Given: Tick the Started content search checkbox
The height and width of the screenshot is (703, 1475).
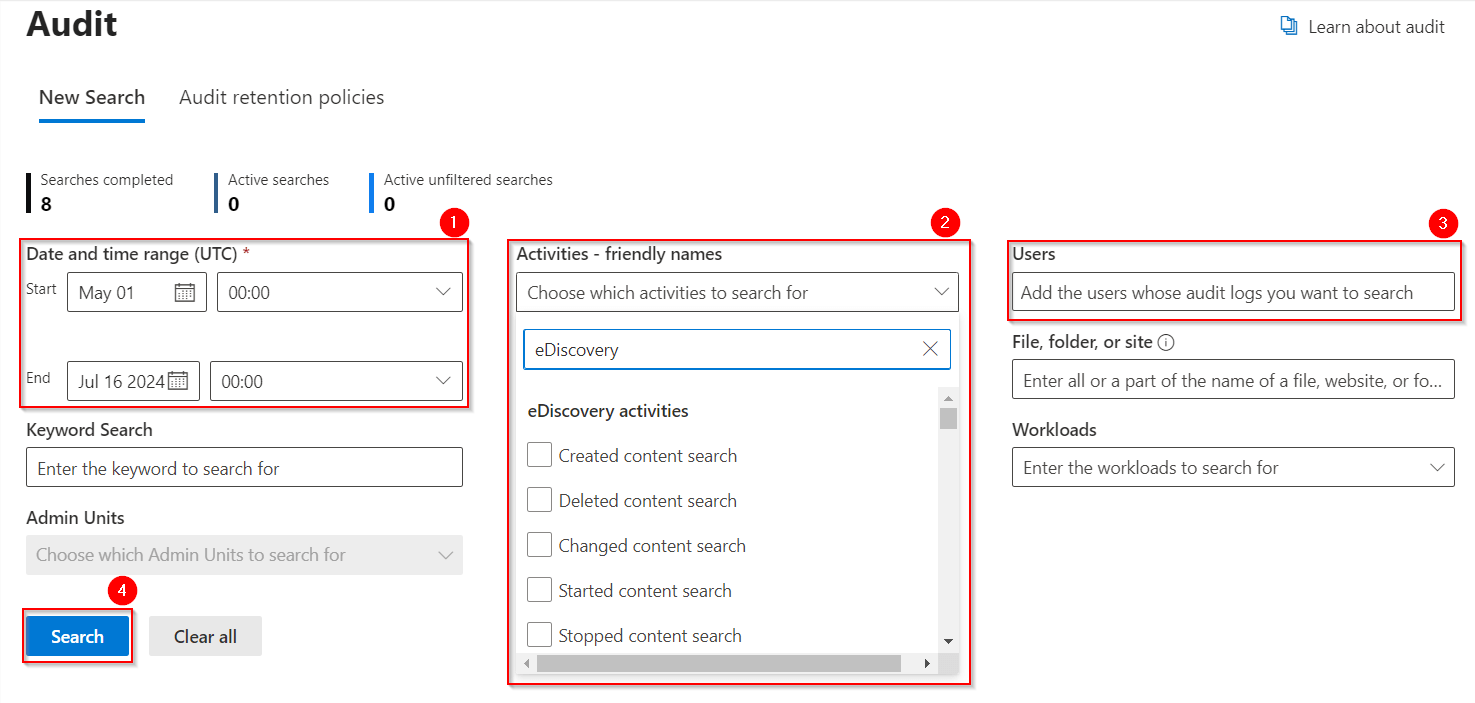Looking at the screenshot, I should pos(540,590).
